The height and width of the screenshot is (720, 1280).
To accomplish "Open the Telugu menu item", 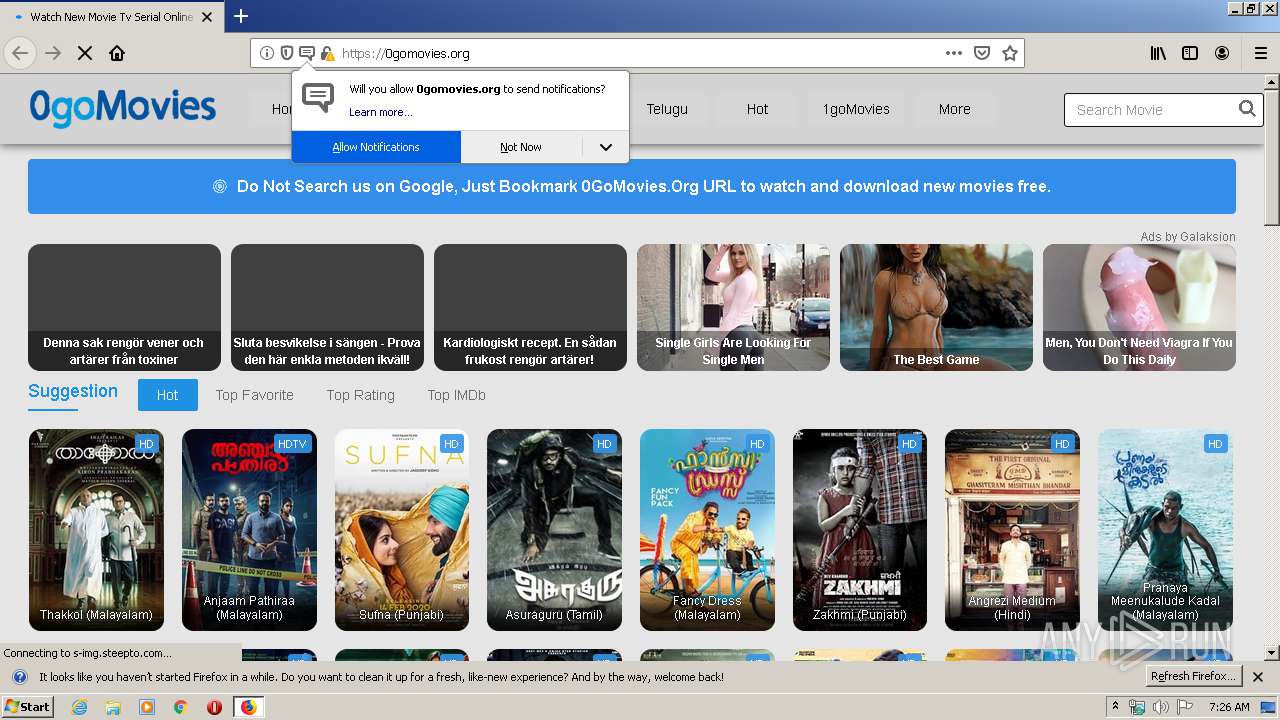I will click(x=667, y=109).
